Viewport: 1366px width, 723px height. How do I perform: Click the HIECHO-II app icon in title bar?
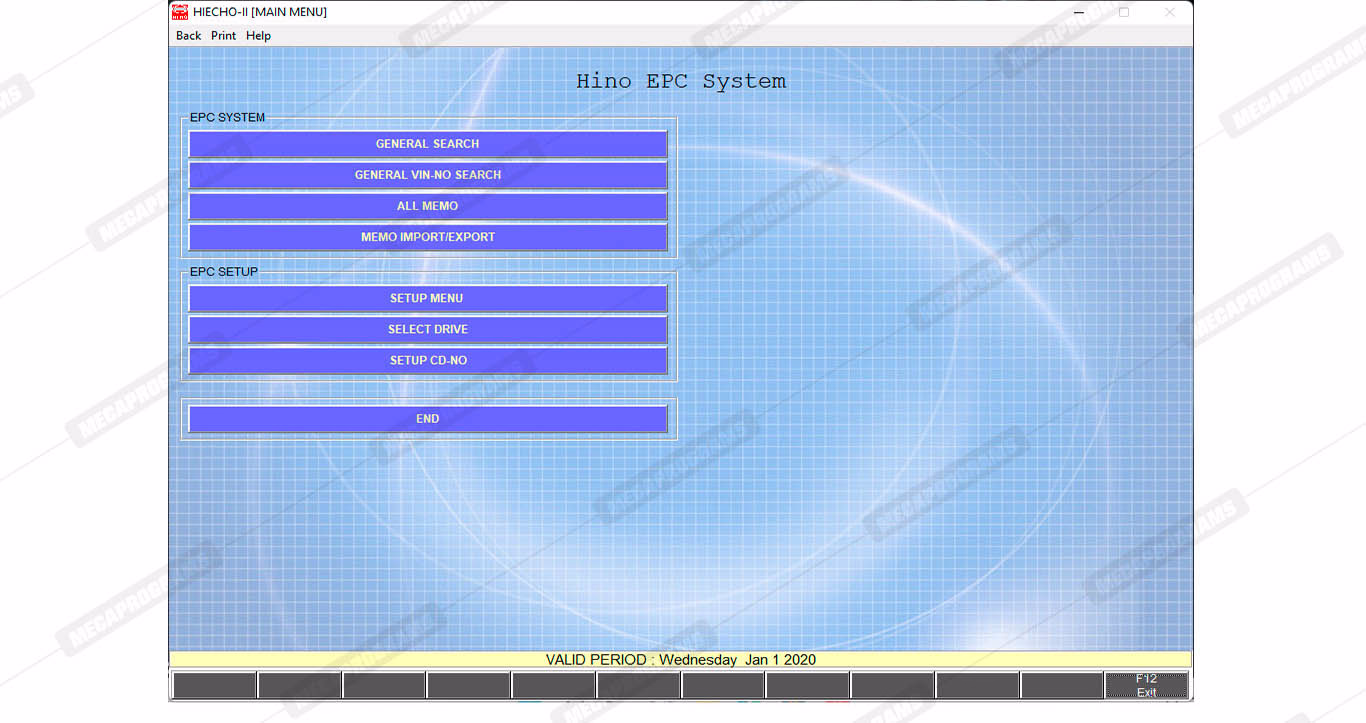pyautogui.click(x=180, y=12)
